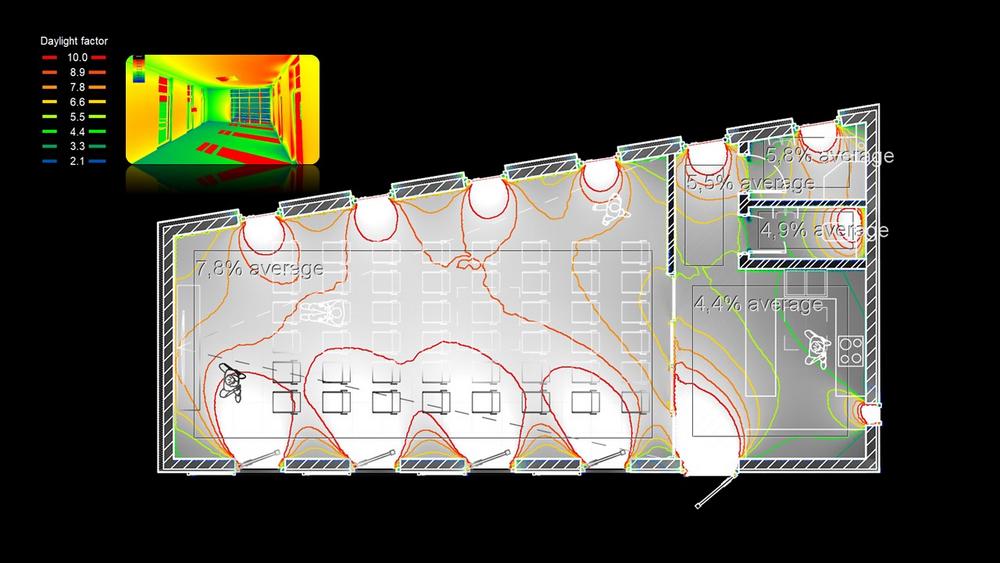Click the person figure in the kitchen
The height and width of the screenshot is (563, 1000).
pyautogui.click(x=819, y=350)
